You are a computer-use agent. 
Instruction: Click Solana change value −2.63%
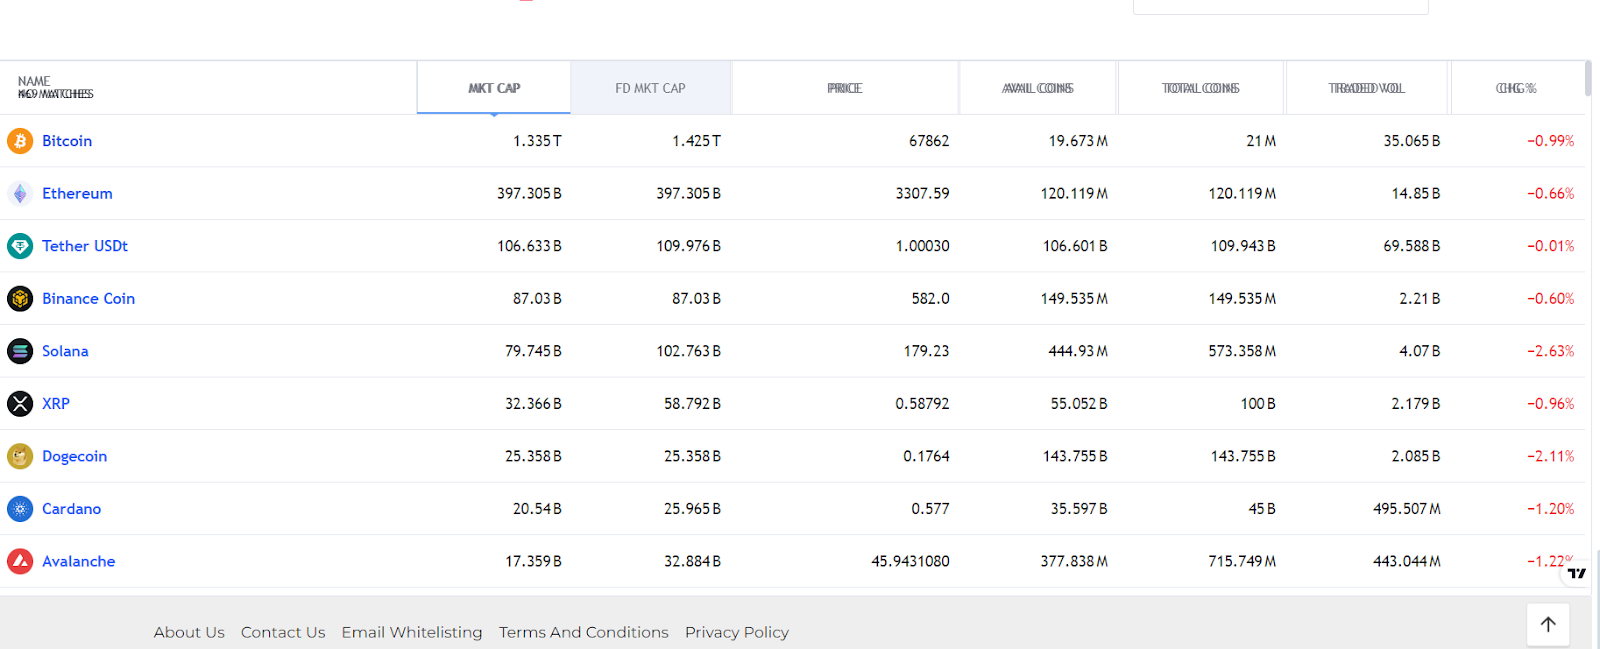[x=1550, y=351]
